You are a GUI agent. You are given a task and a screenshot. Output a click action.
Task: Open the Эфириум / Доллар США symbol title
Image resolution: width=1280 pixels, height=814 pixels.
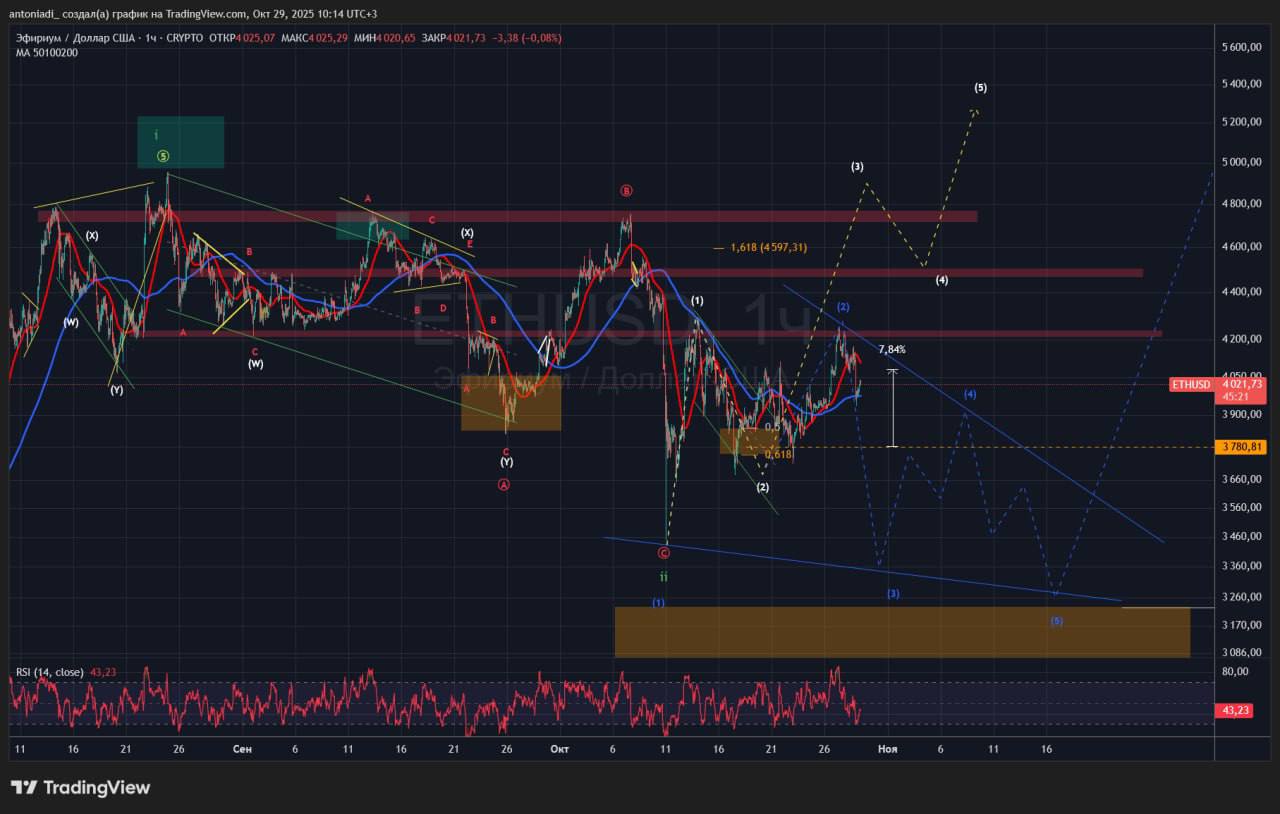coord(80,38)
